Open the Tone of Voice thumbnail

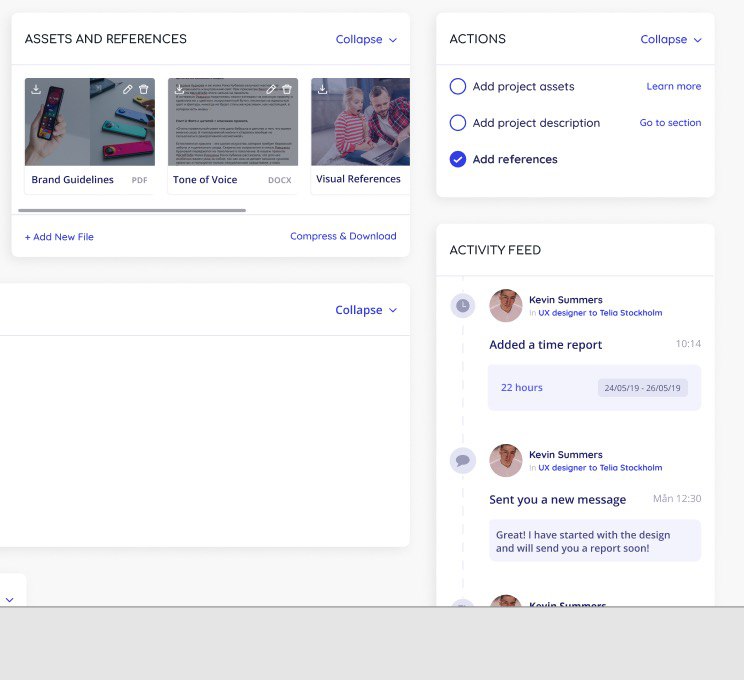[233, 122]
